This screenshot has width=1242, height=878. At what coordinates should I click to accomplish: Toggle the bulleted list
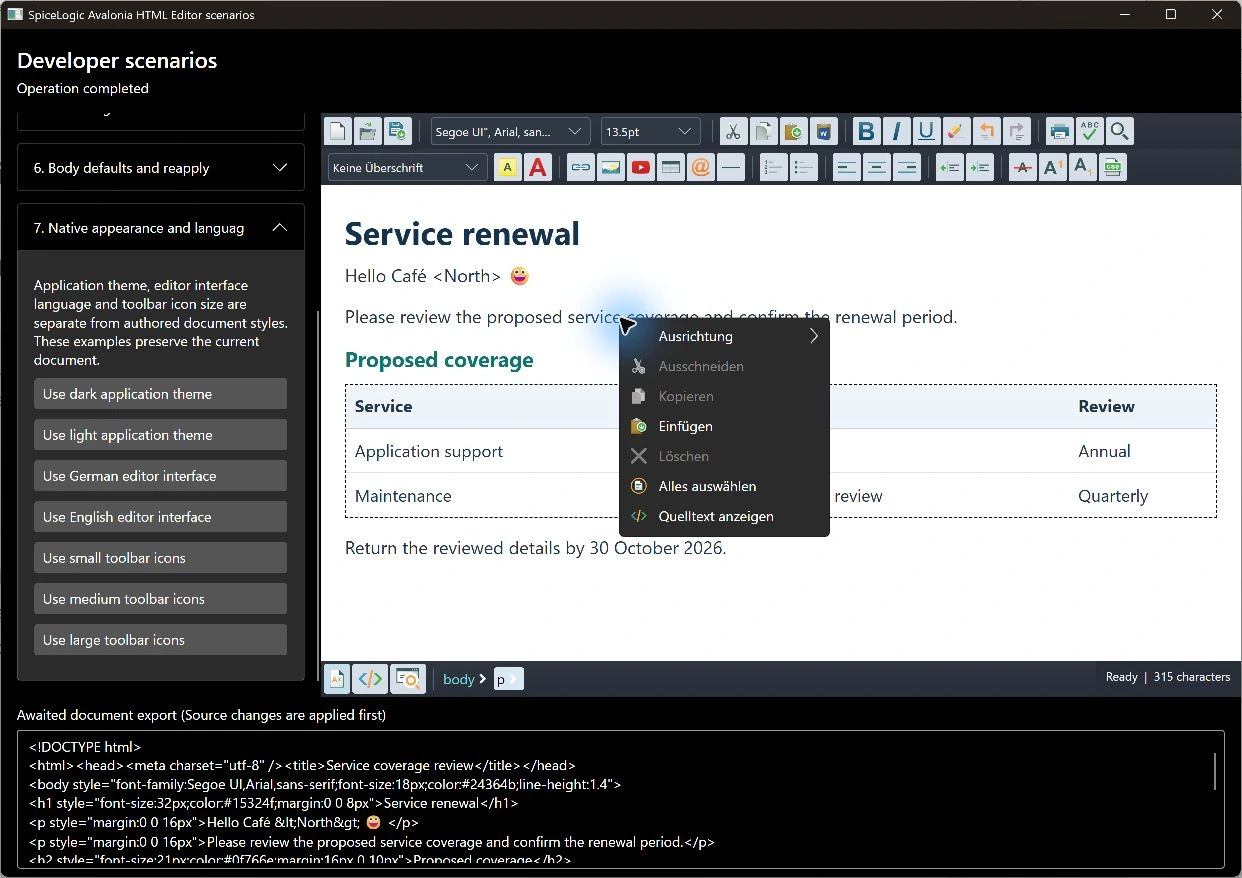804,168
